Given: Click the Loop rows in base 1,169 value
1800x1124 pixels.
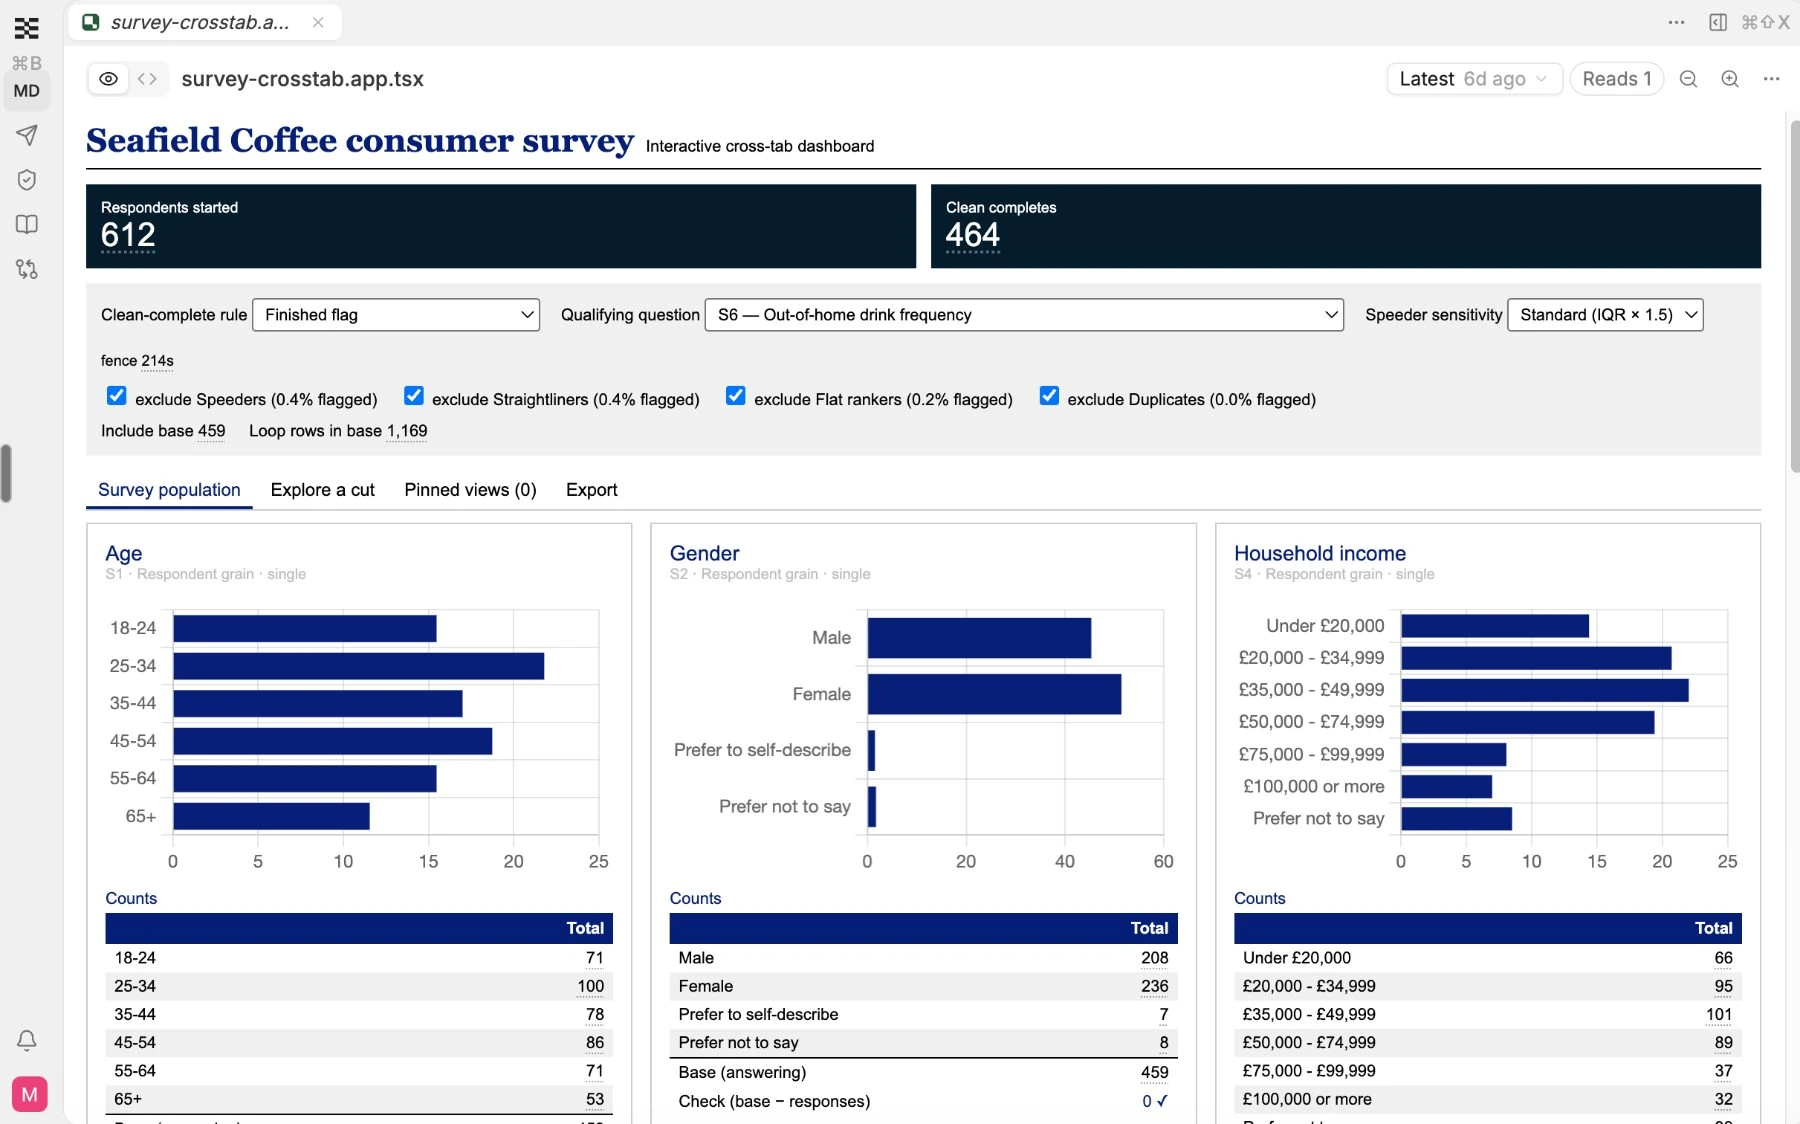Looking at the screenshot, I should click(407, 431).
